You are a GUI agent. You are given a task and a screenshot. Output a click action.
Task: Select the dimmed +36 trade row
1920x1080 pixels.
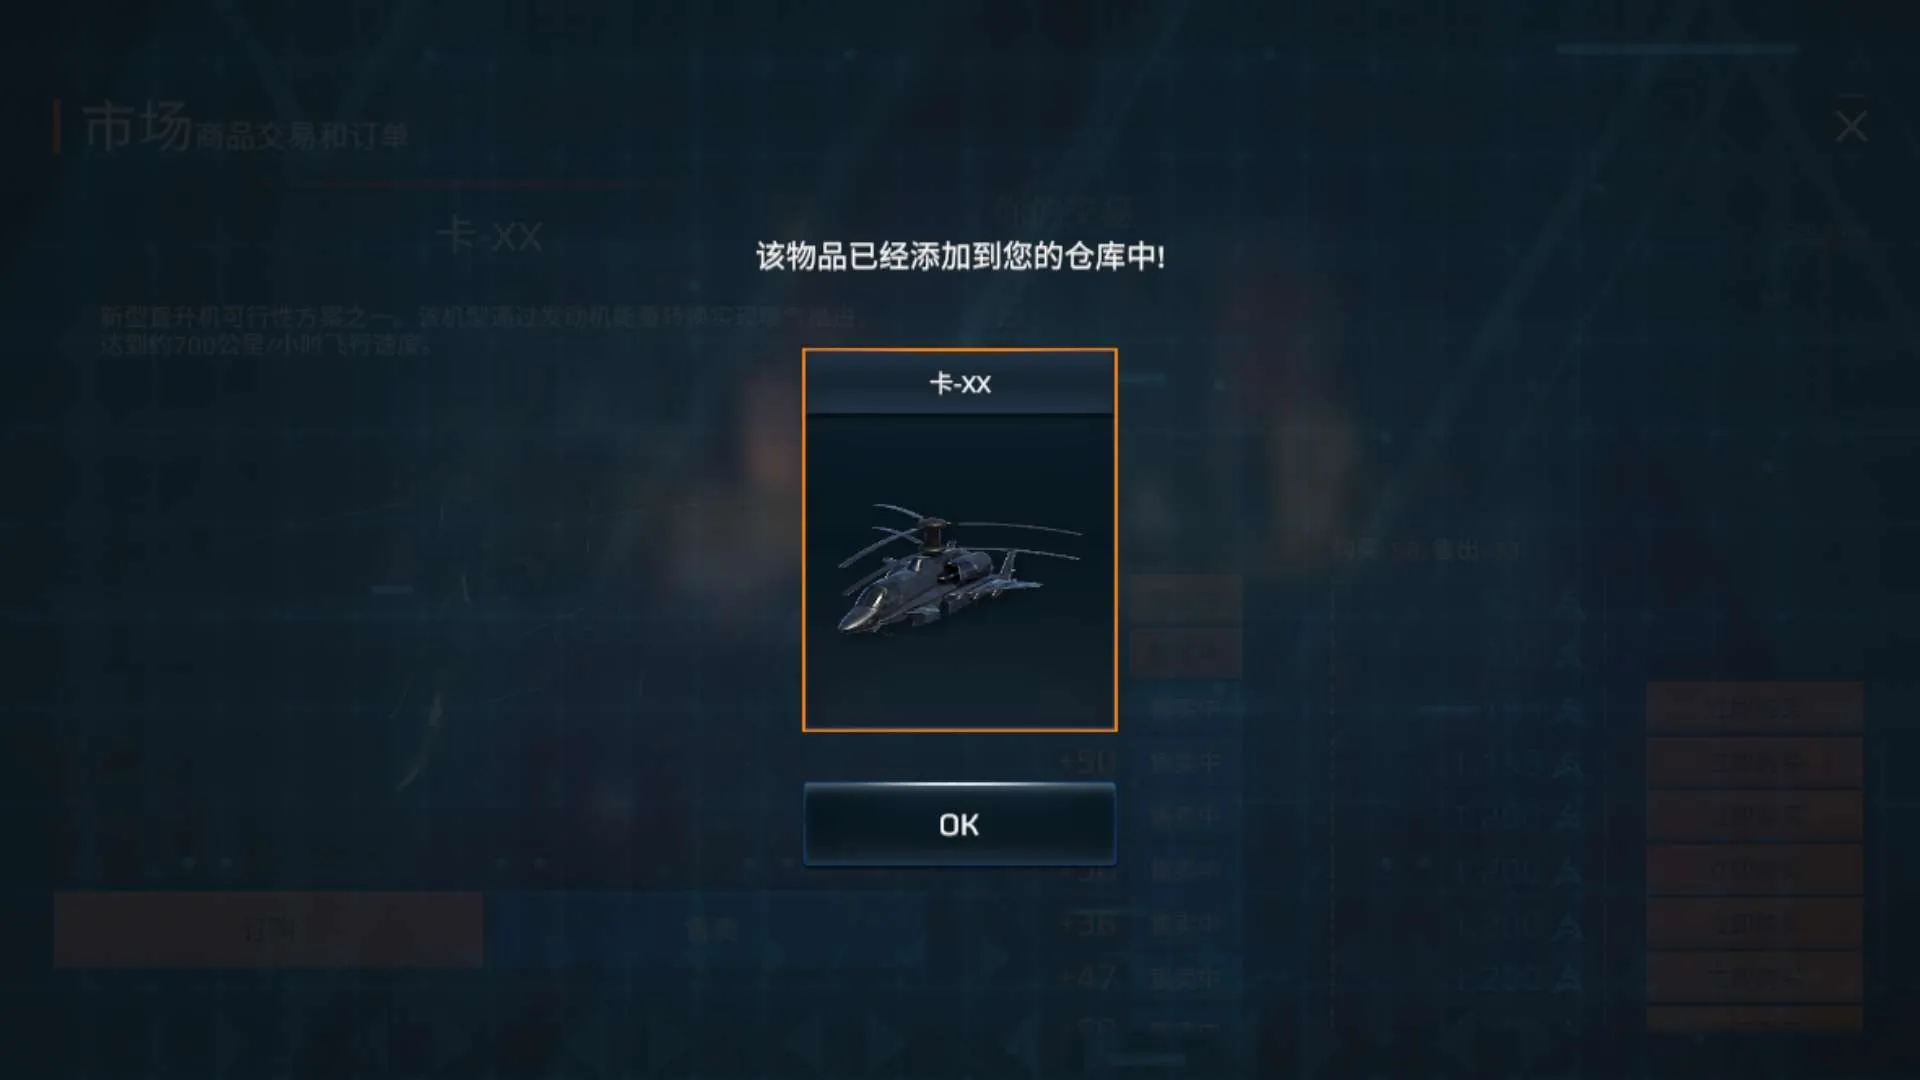(1320, 924)
